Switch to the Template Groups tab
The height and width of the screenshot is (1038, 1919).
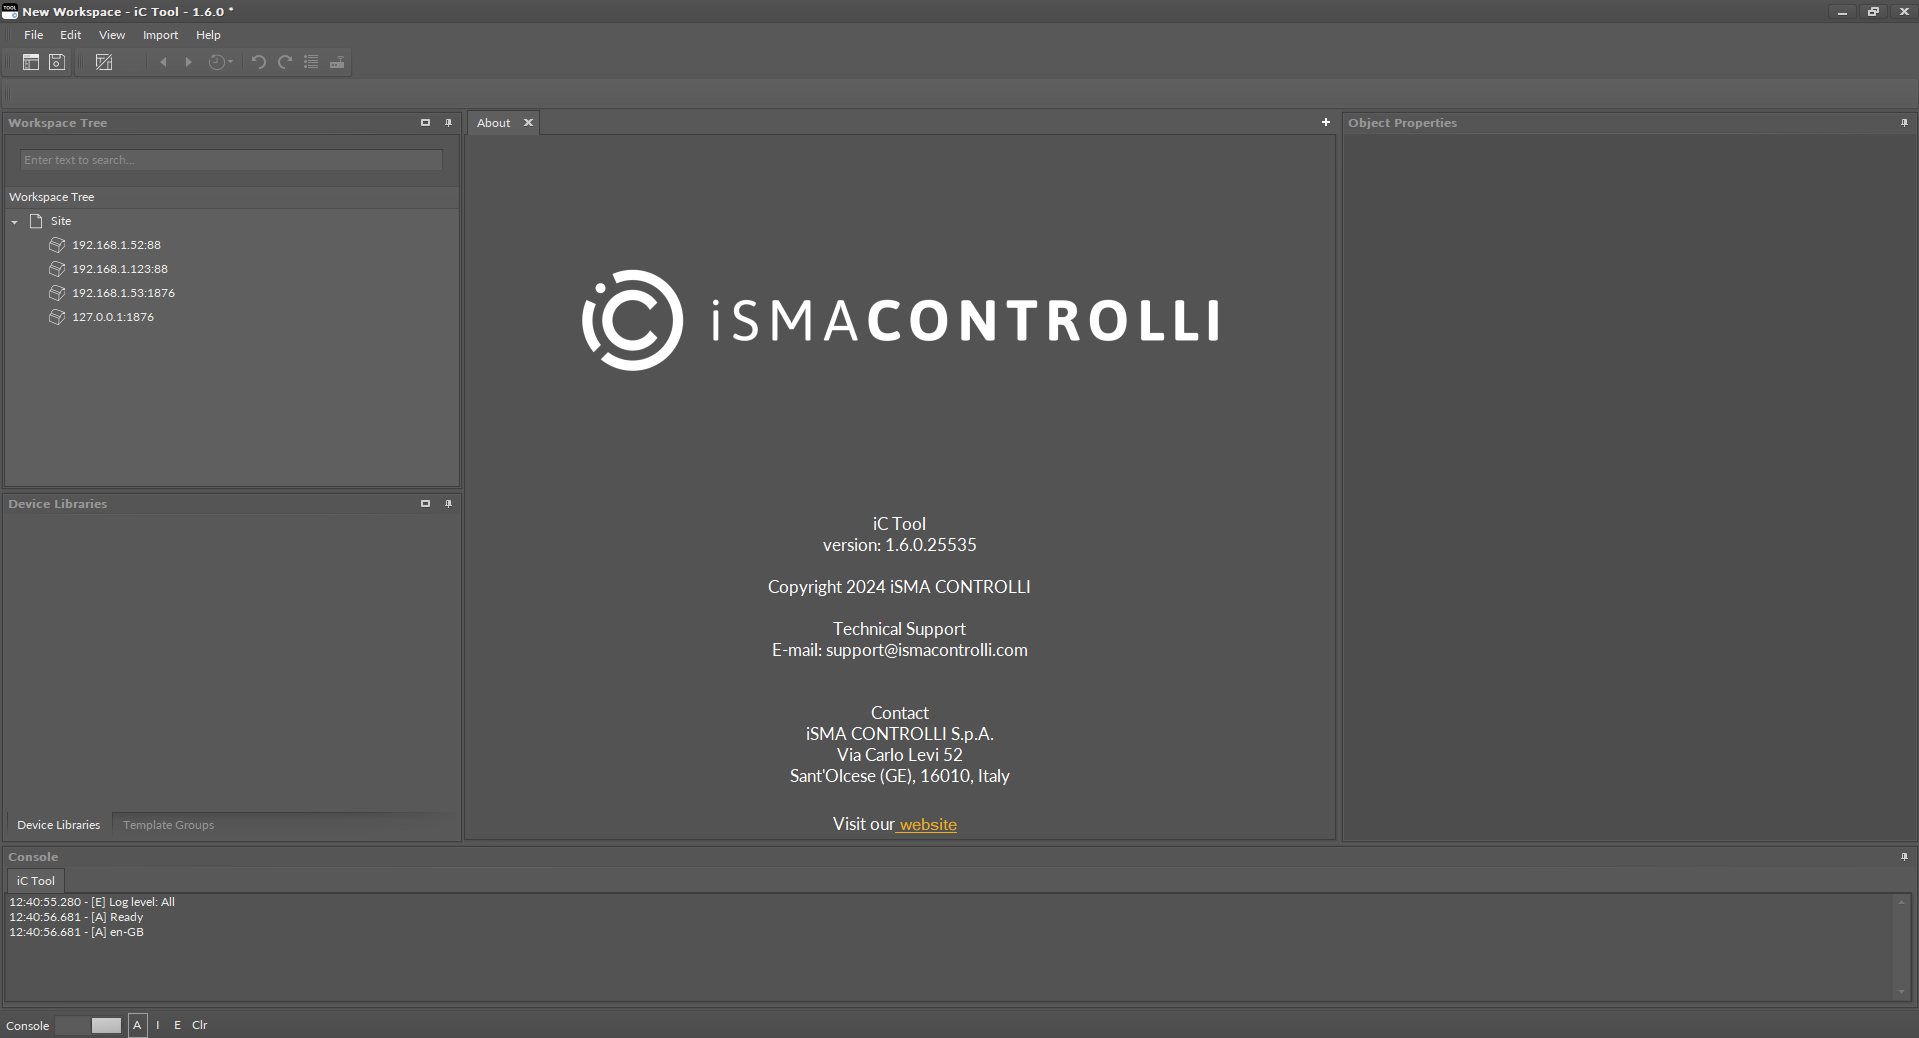pos(168,825)
